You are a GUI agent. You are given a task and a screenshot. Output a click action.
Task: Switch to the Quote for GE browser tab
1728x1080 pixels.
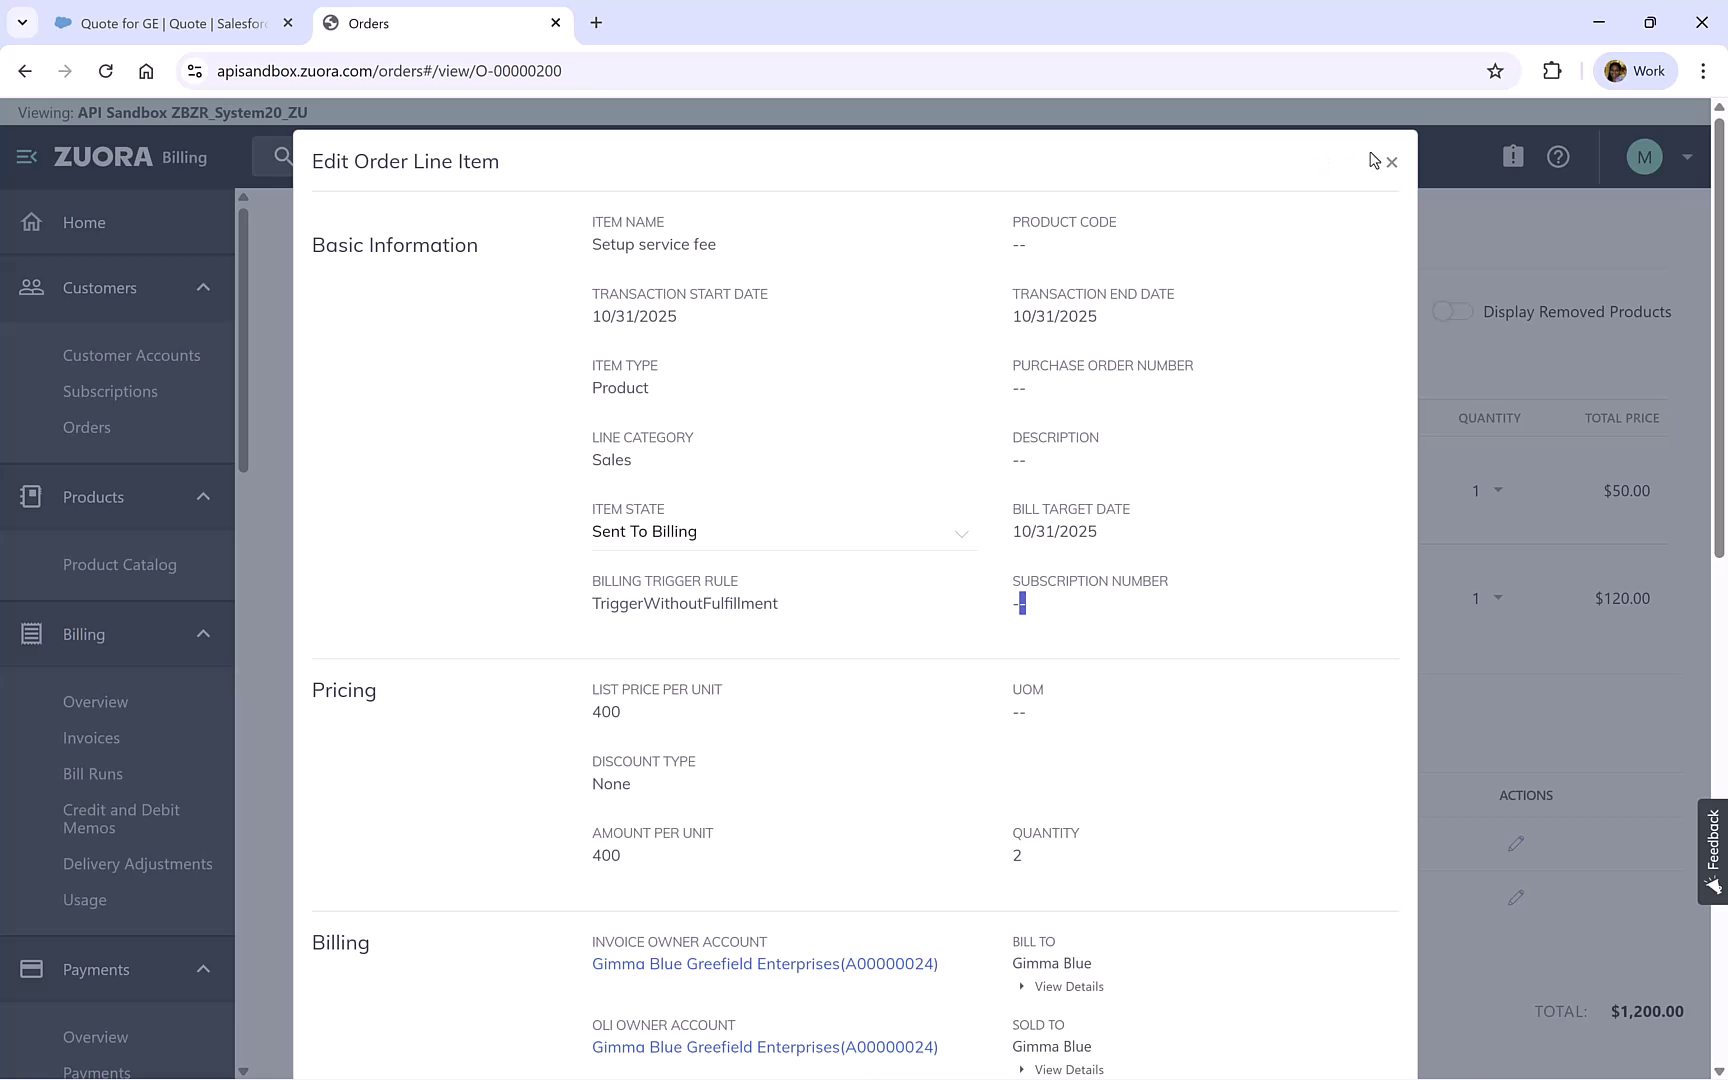click(160, 22)
